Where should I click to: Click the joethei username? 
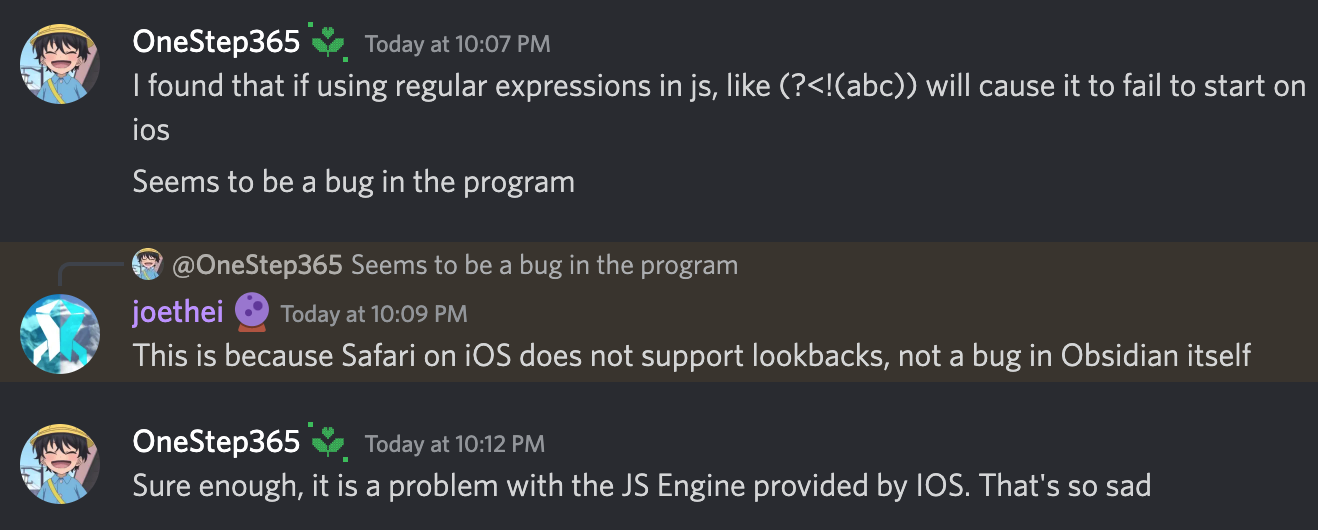pyautogui.click(x=178, y=312)
